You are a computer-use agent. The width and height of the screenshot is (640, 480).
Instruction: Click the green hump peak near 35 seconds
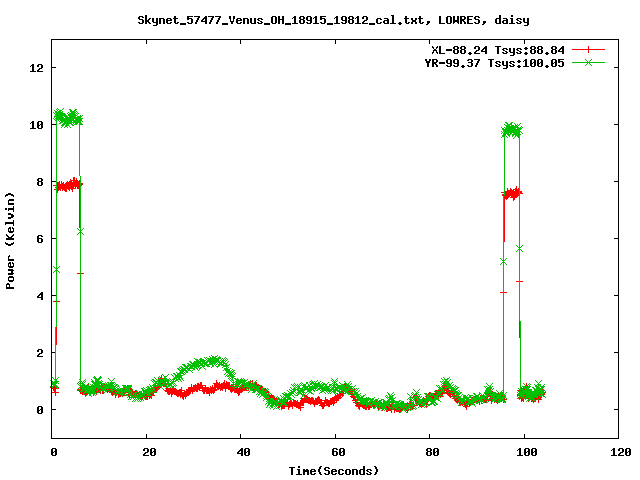point(213,361)
